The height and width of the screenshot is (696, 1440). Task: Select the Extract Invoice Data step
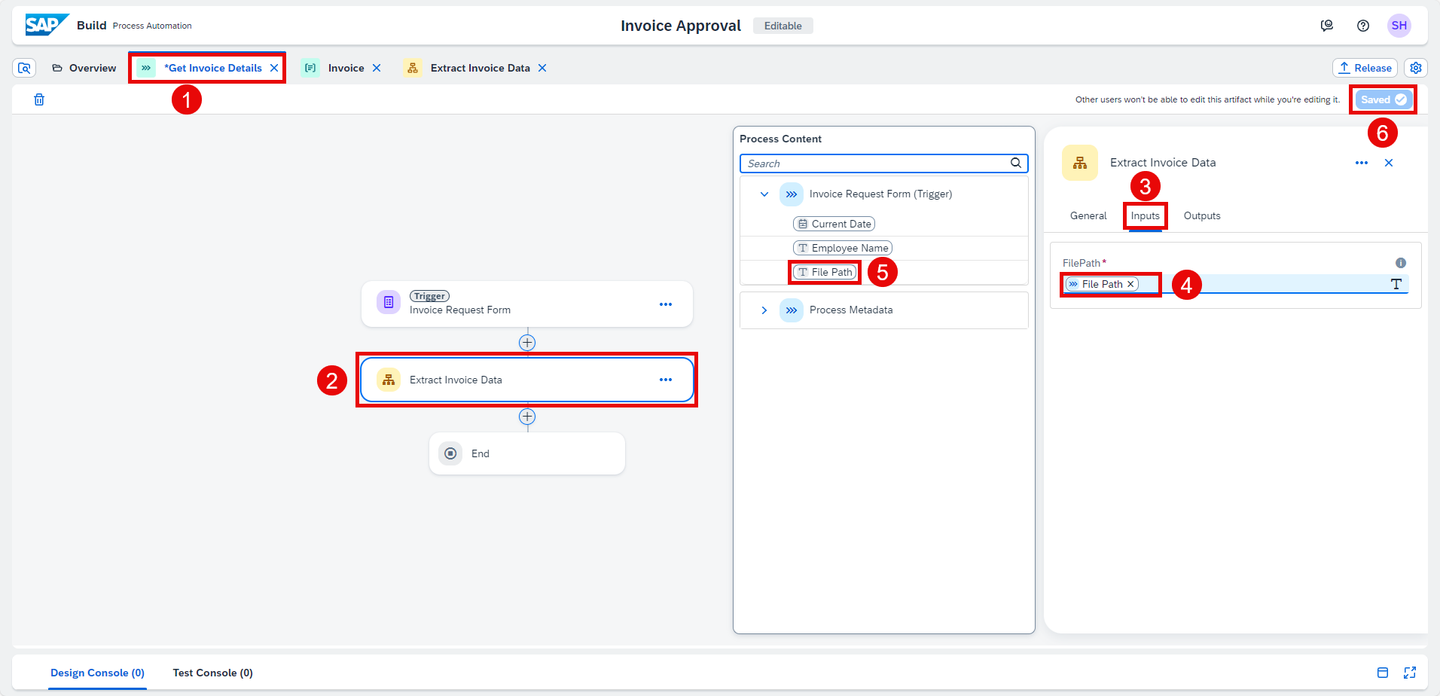[527, 380]
